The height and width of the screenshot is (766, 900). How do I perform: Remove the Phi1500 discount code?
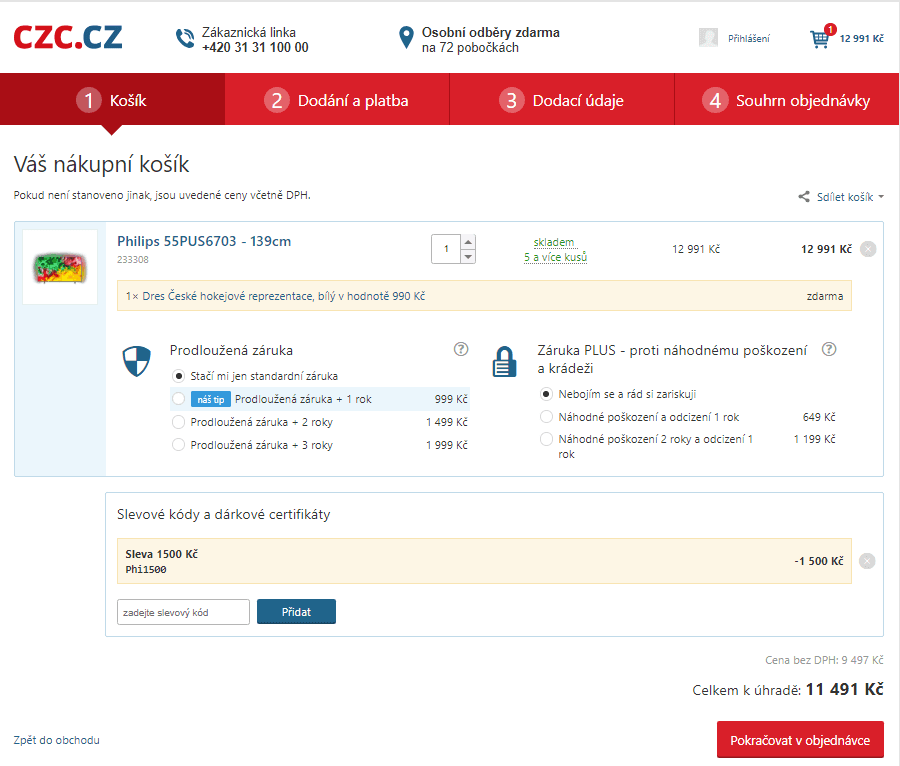point(867,561)
